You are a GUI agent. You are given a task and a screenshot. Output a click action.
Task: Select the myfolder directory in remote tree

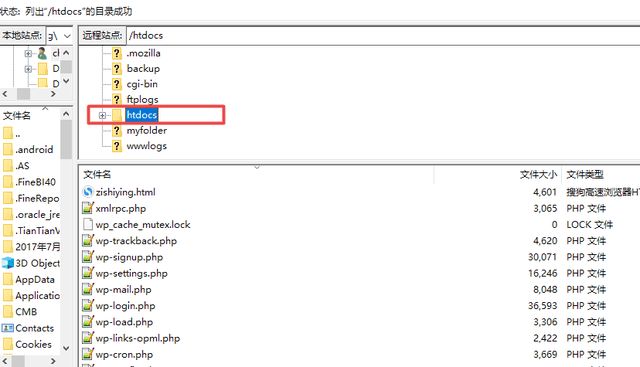point(147,131)
